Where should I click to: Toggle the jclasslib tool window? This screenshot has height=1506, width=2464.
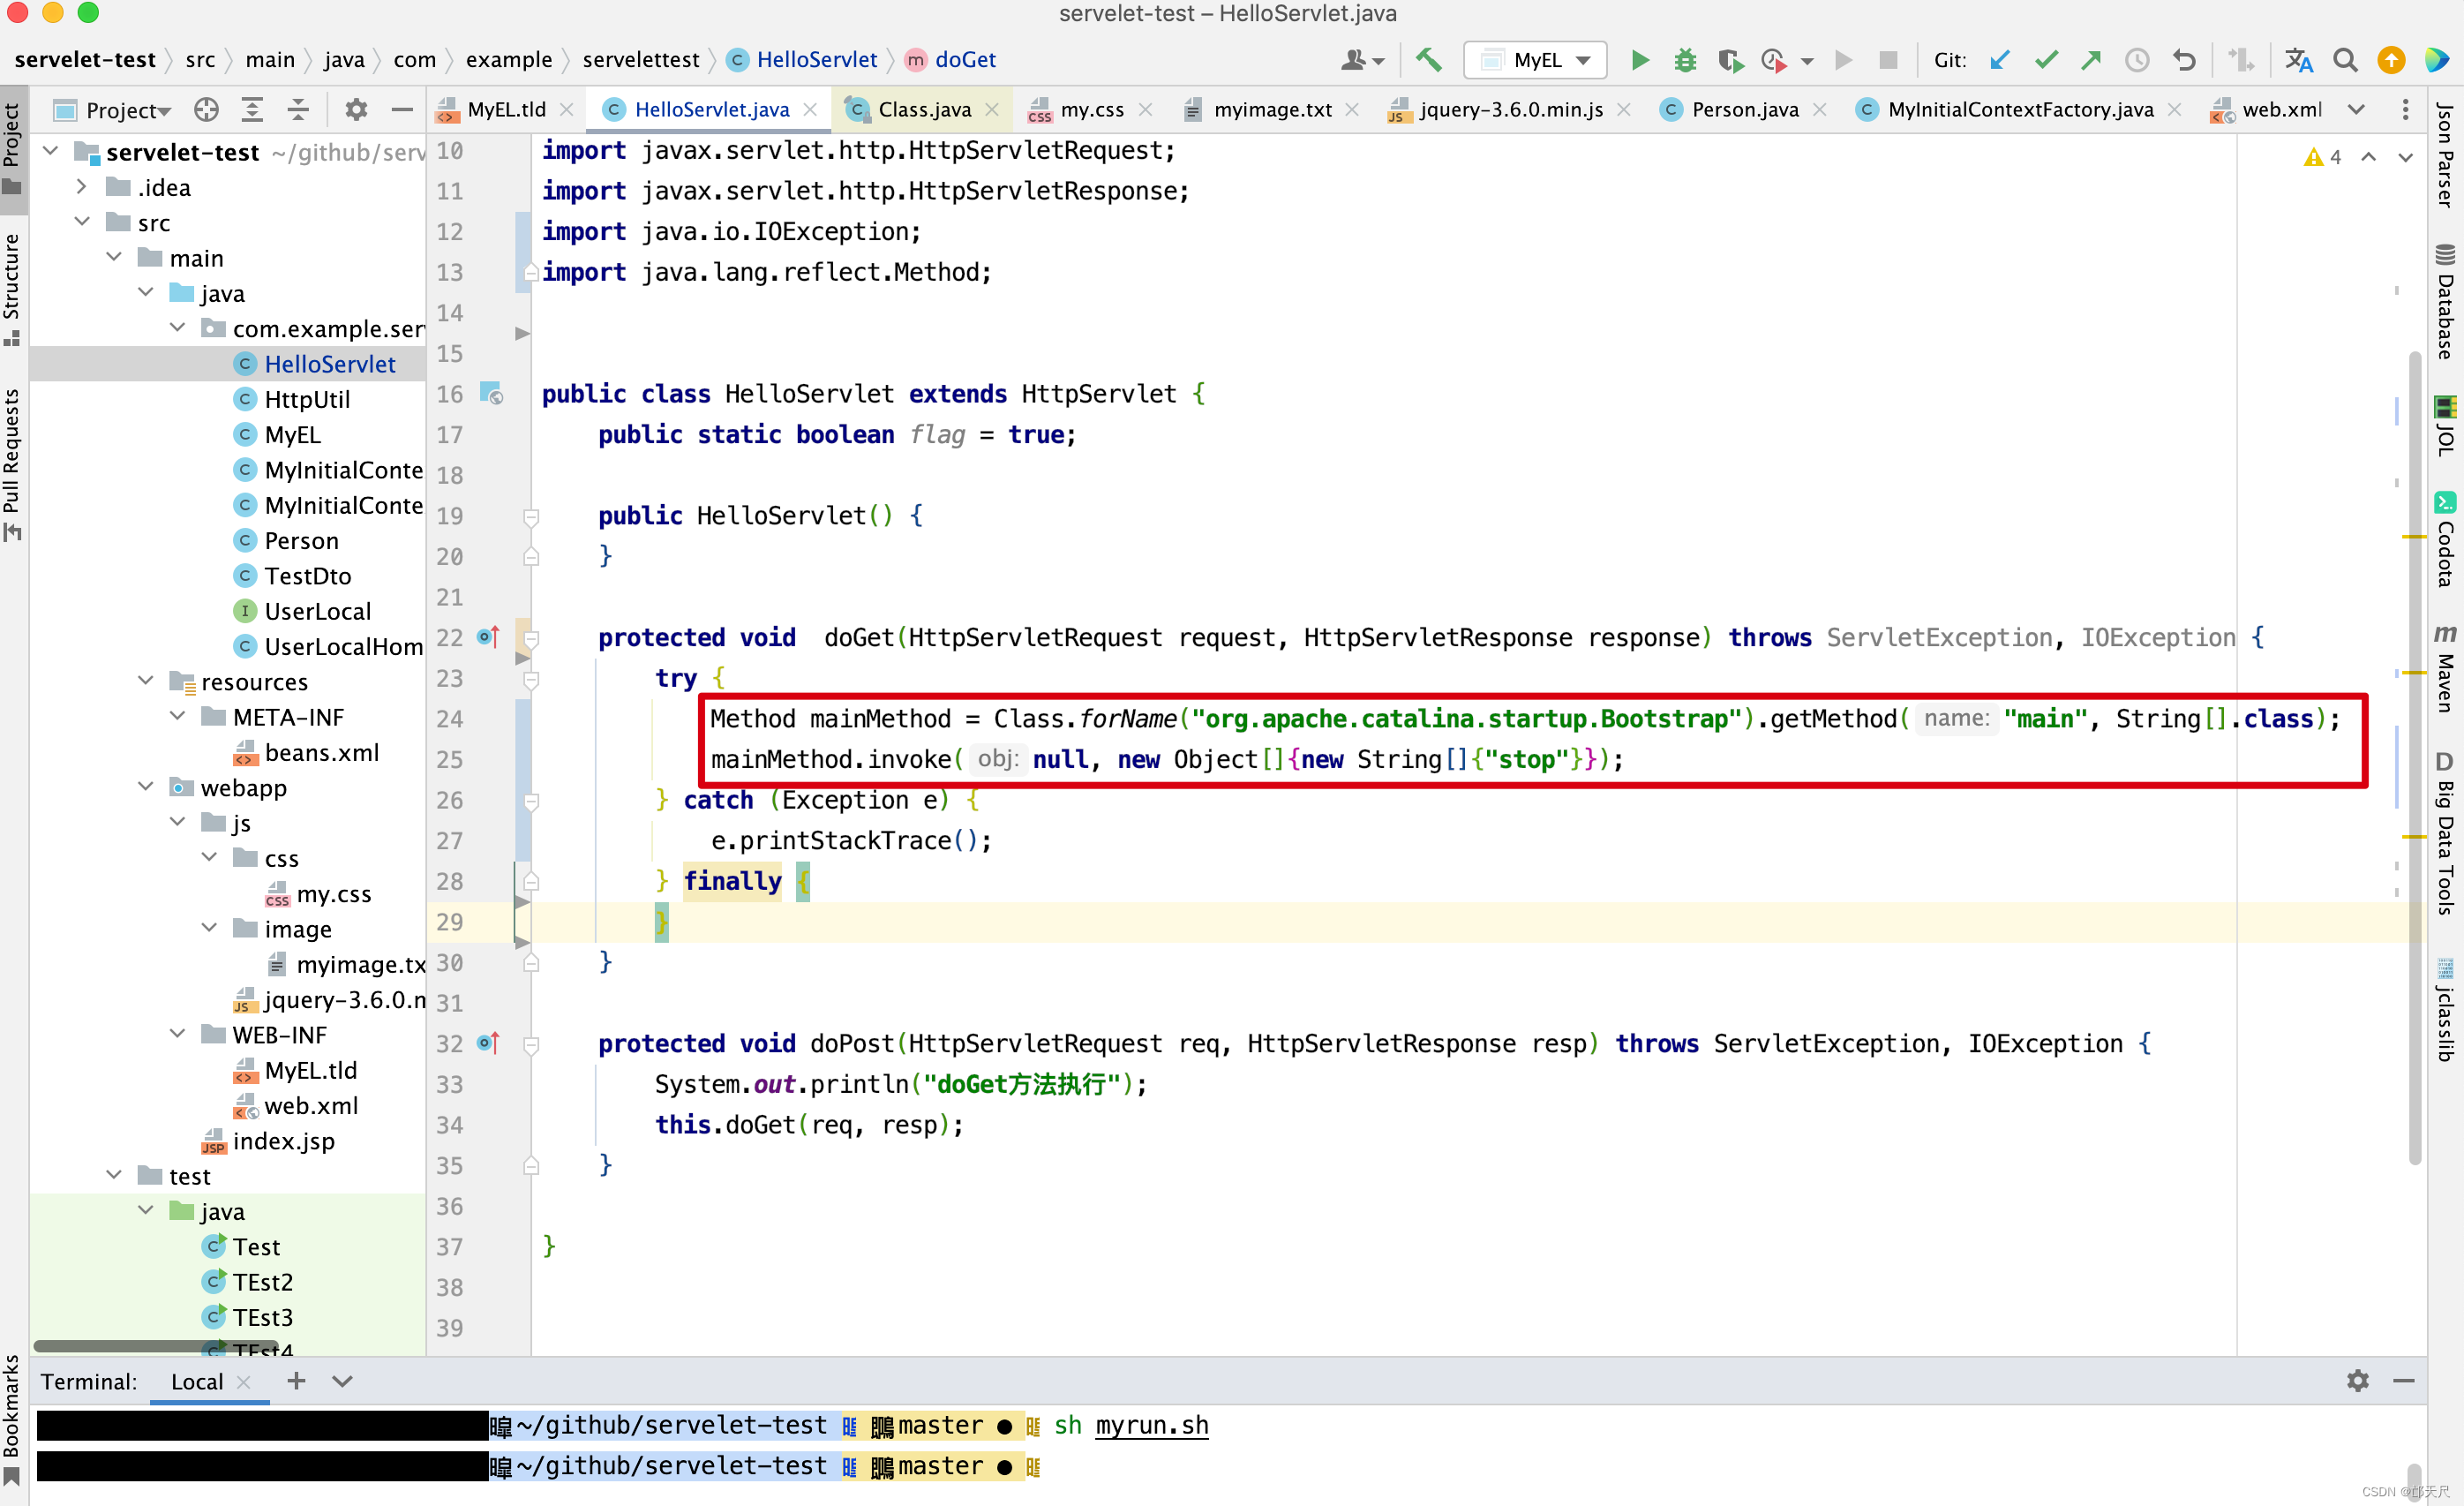(2444, 1010)
